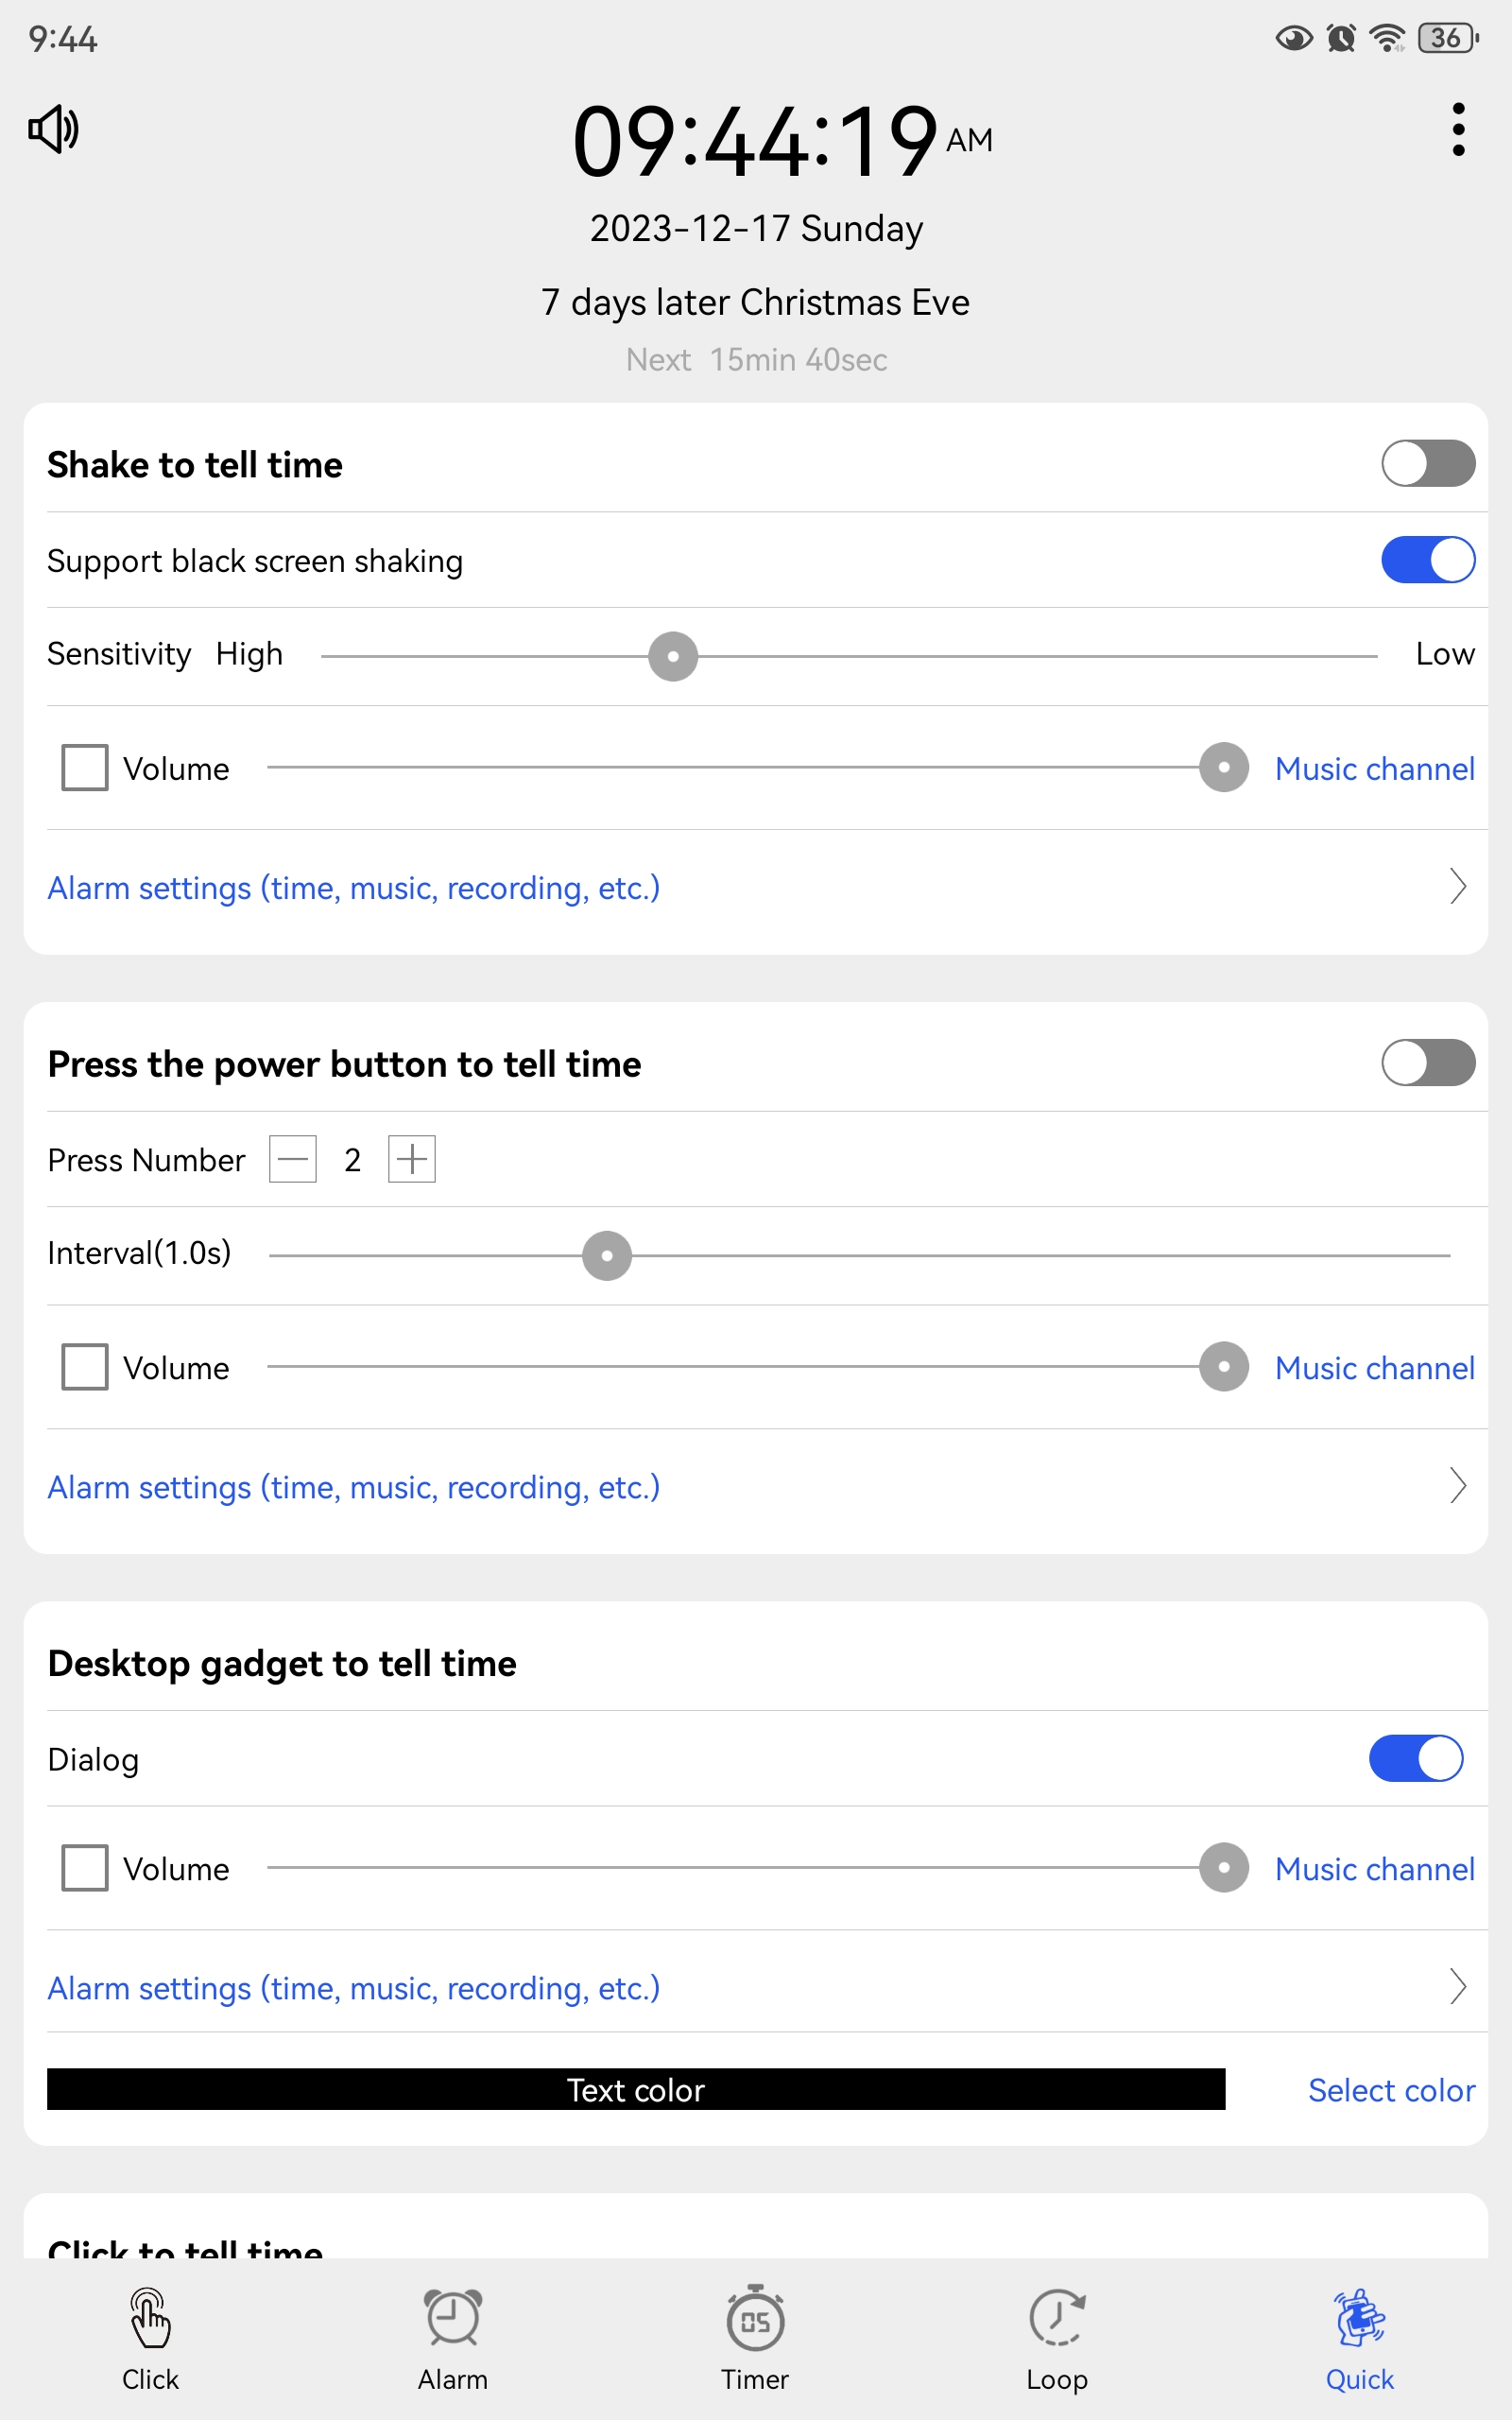Check the Volume box under Shake section
The image size is (1512, 2420).
85,768
